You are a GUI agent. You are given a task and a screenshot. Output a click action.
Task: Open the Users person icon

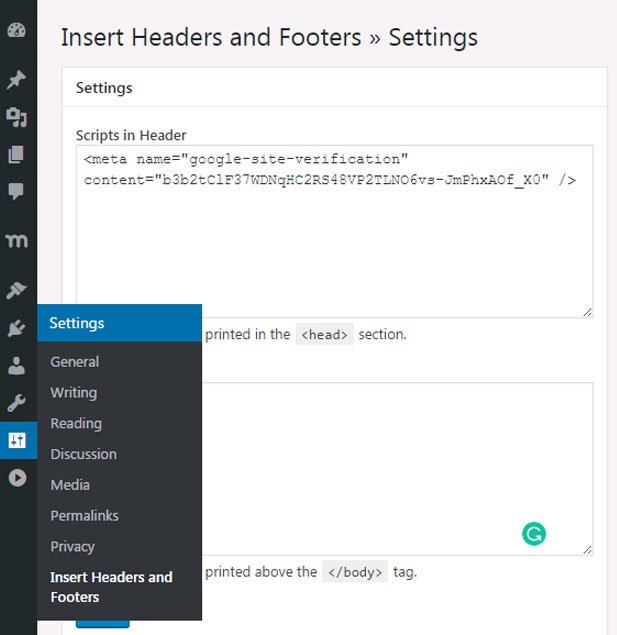(17, 365)
